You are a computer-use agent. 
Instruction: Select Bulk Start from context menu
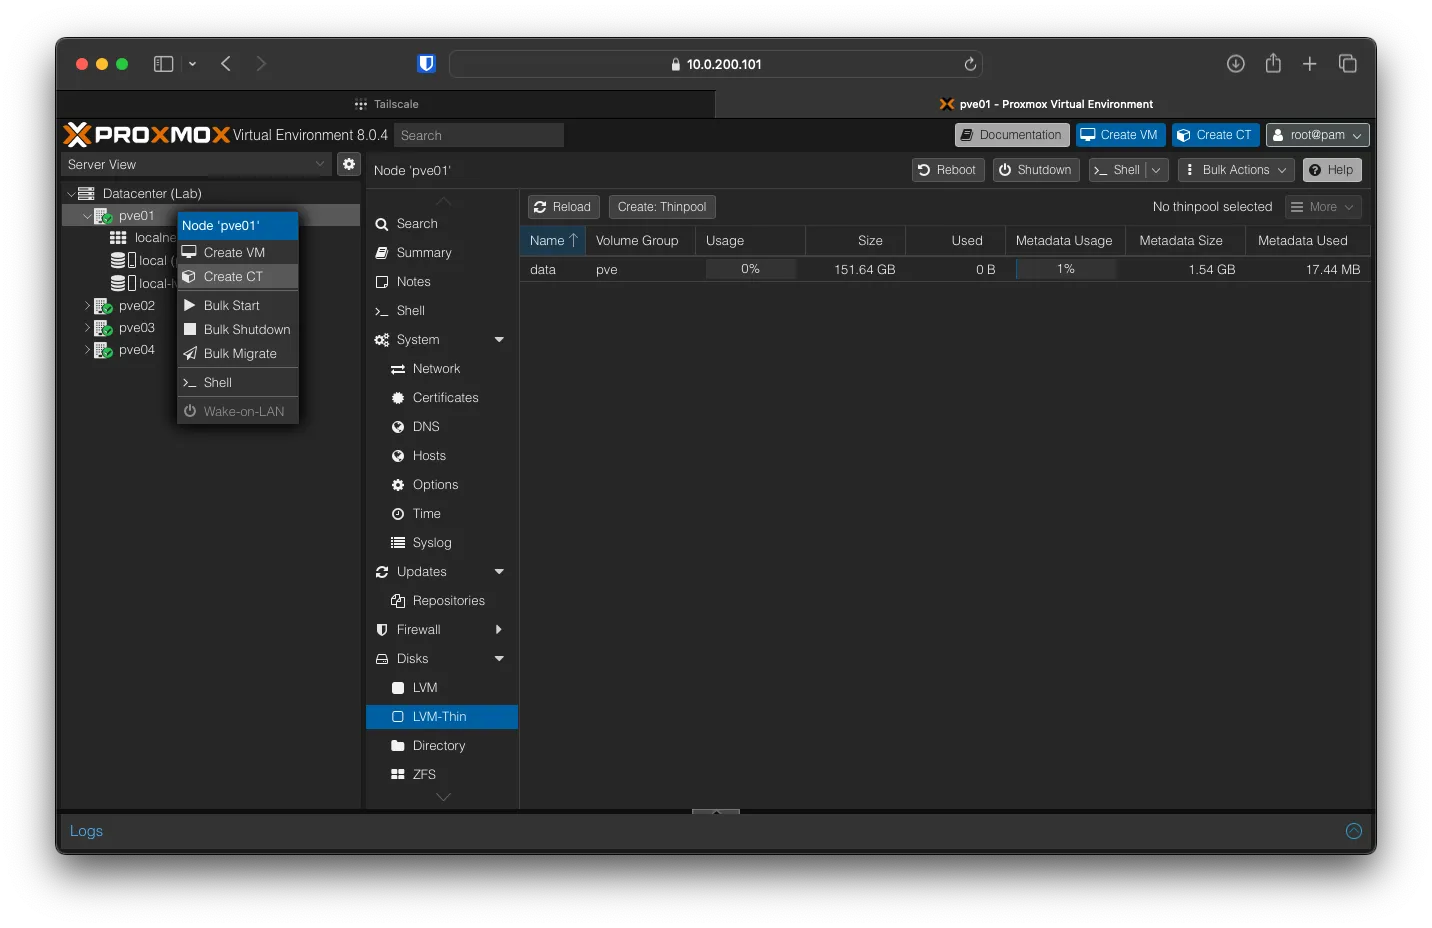pos(238,306)
